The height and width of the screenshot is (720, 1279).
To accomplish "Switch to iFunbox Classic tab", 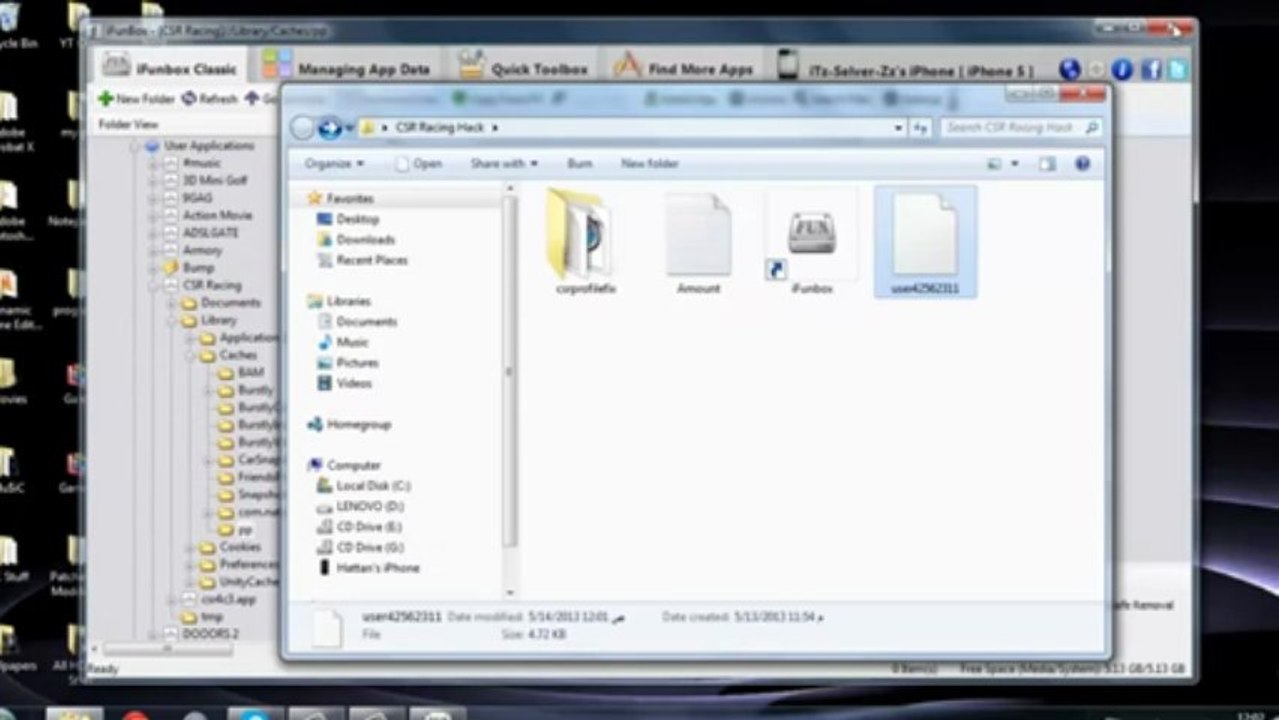I will pos(171,68).
